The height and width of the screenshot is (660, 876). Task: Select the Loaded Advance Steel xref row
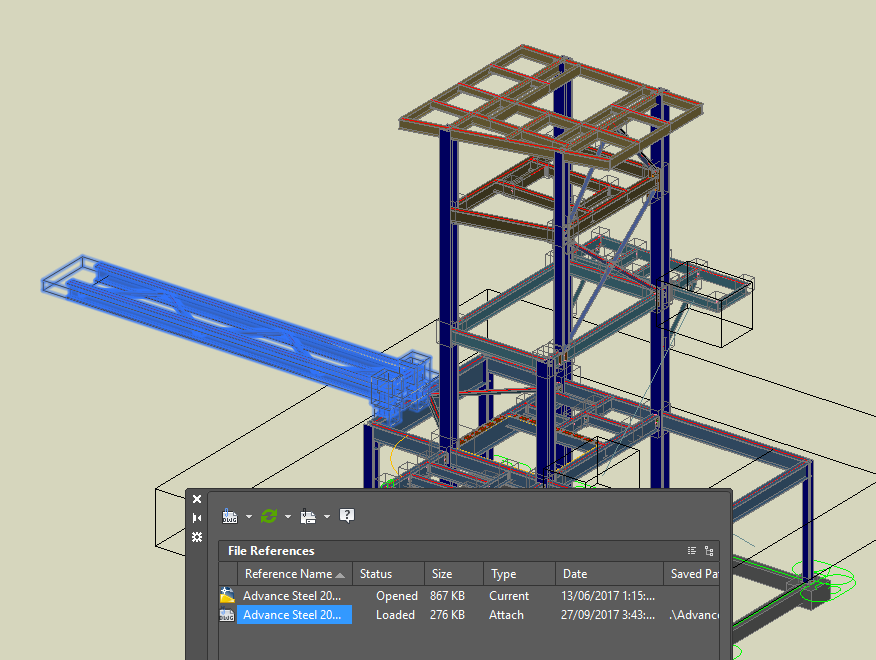point(294,615)
